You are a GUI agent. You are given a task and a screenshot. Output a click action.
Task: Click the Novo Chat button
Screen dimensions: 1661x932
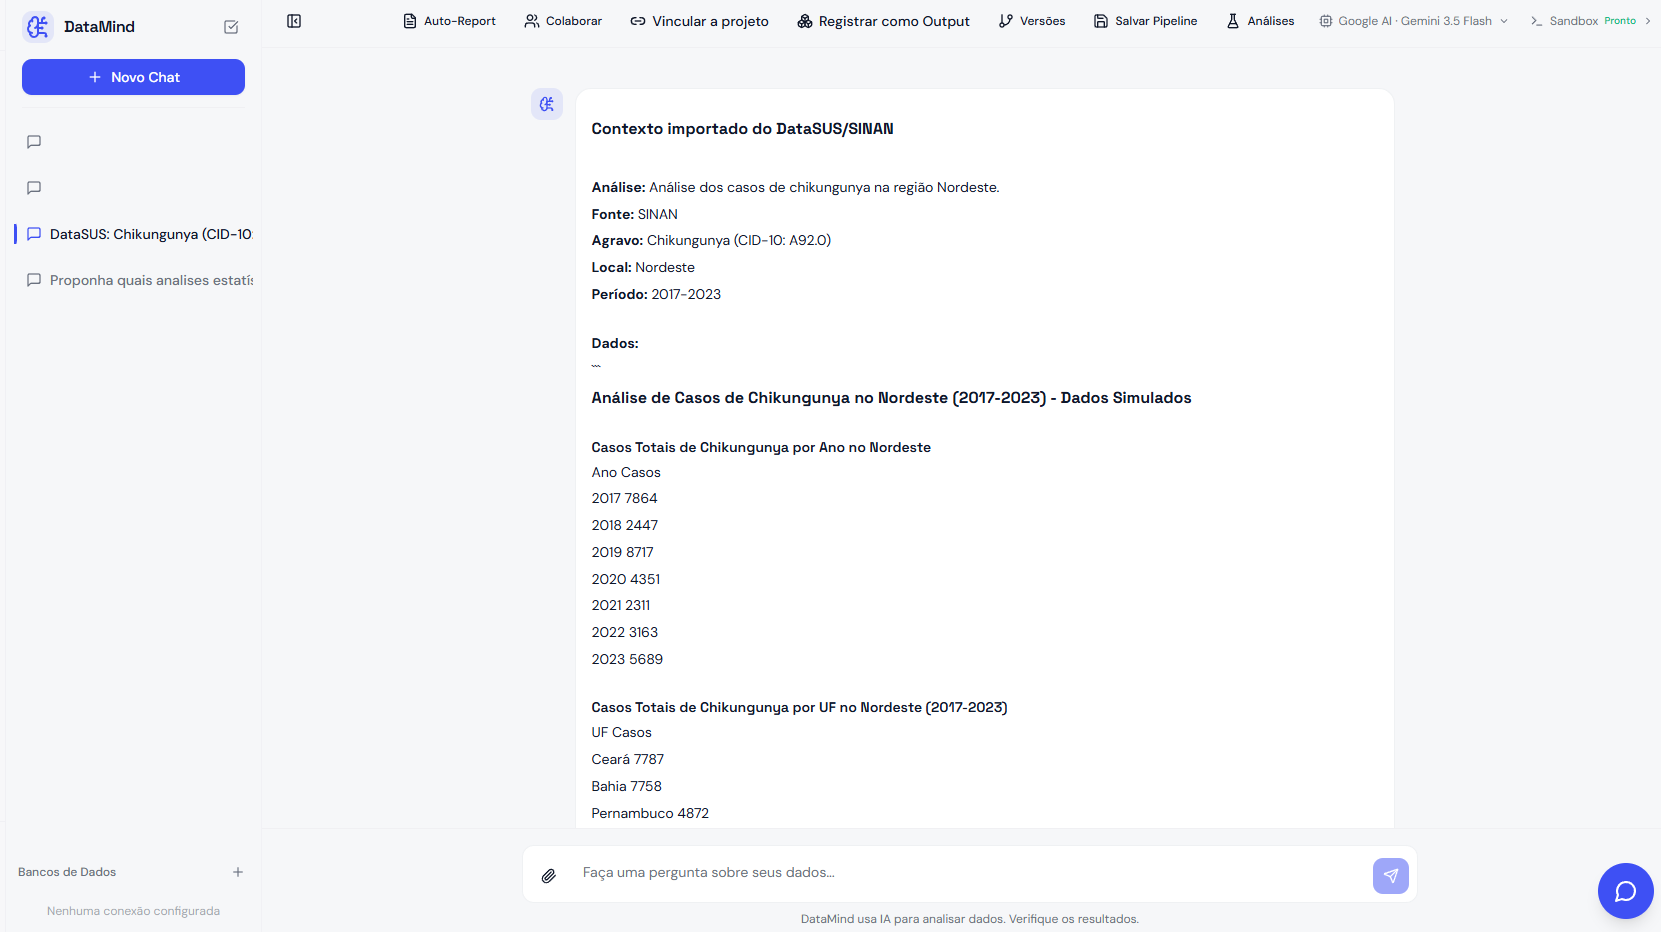click(x=133, y=77)
